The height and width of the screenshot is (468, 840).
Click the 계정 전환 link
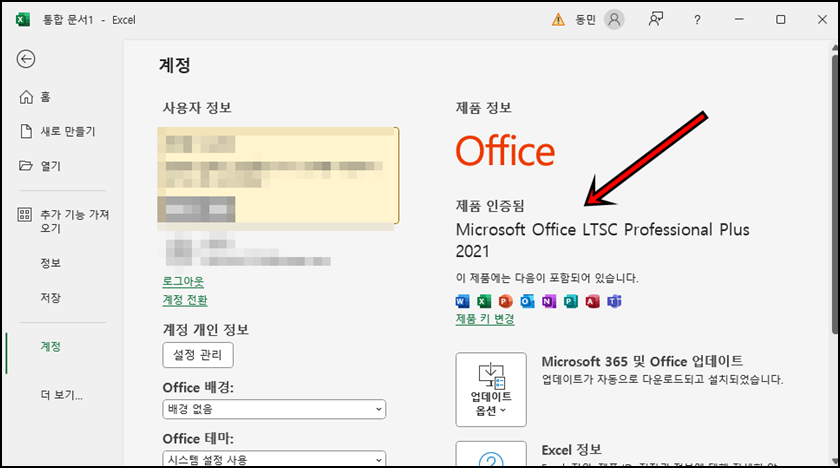pos(185,300)
